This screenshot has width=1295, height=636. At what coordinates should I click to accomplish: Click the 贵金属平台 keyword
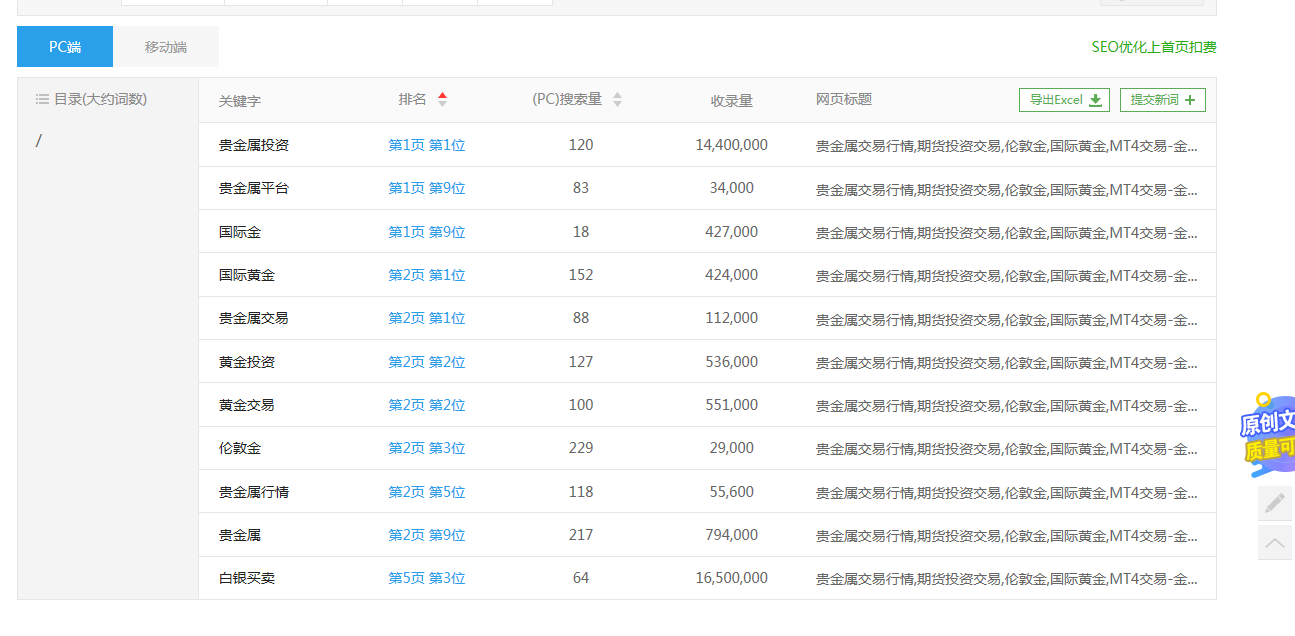coord(254,188)
